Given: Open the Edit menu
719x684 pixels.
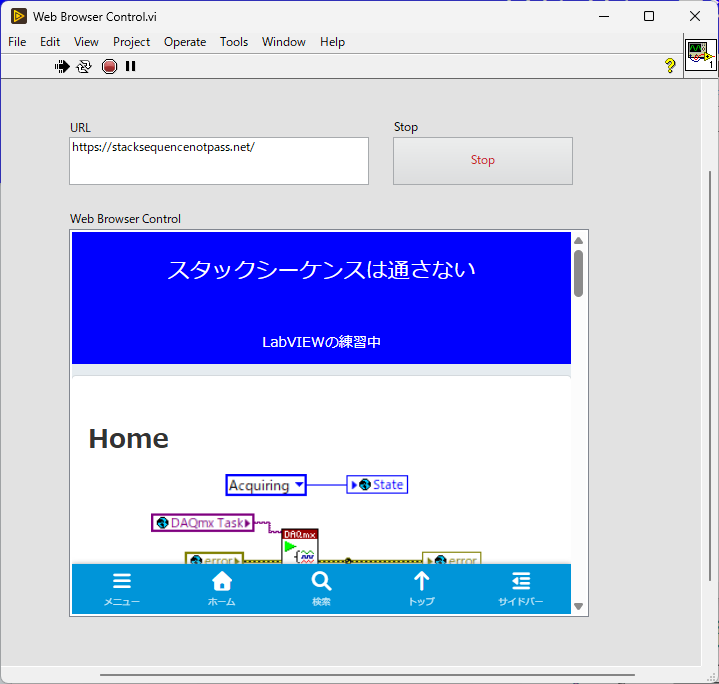Looking at the screenshot, I should coord(50,42).
